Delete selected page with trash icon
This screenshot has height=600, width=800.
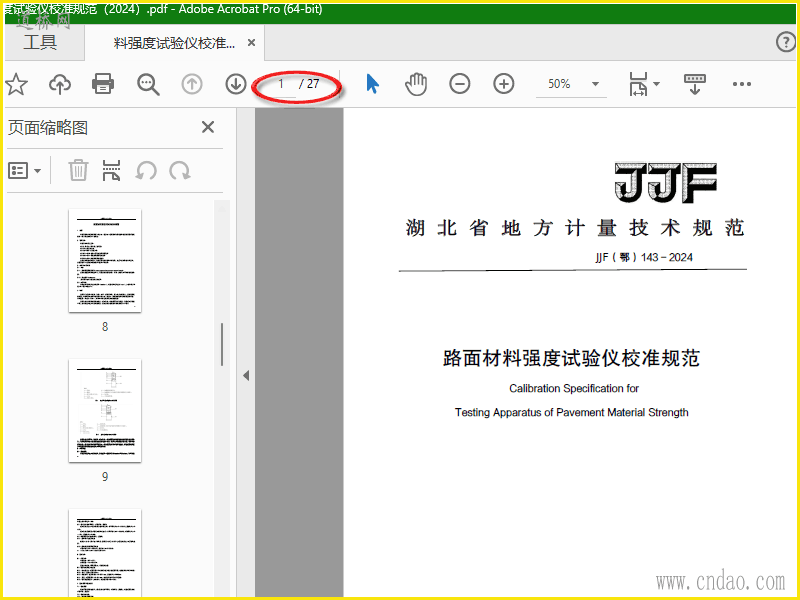click(x=78, y=170)
